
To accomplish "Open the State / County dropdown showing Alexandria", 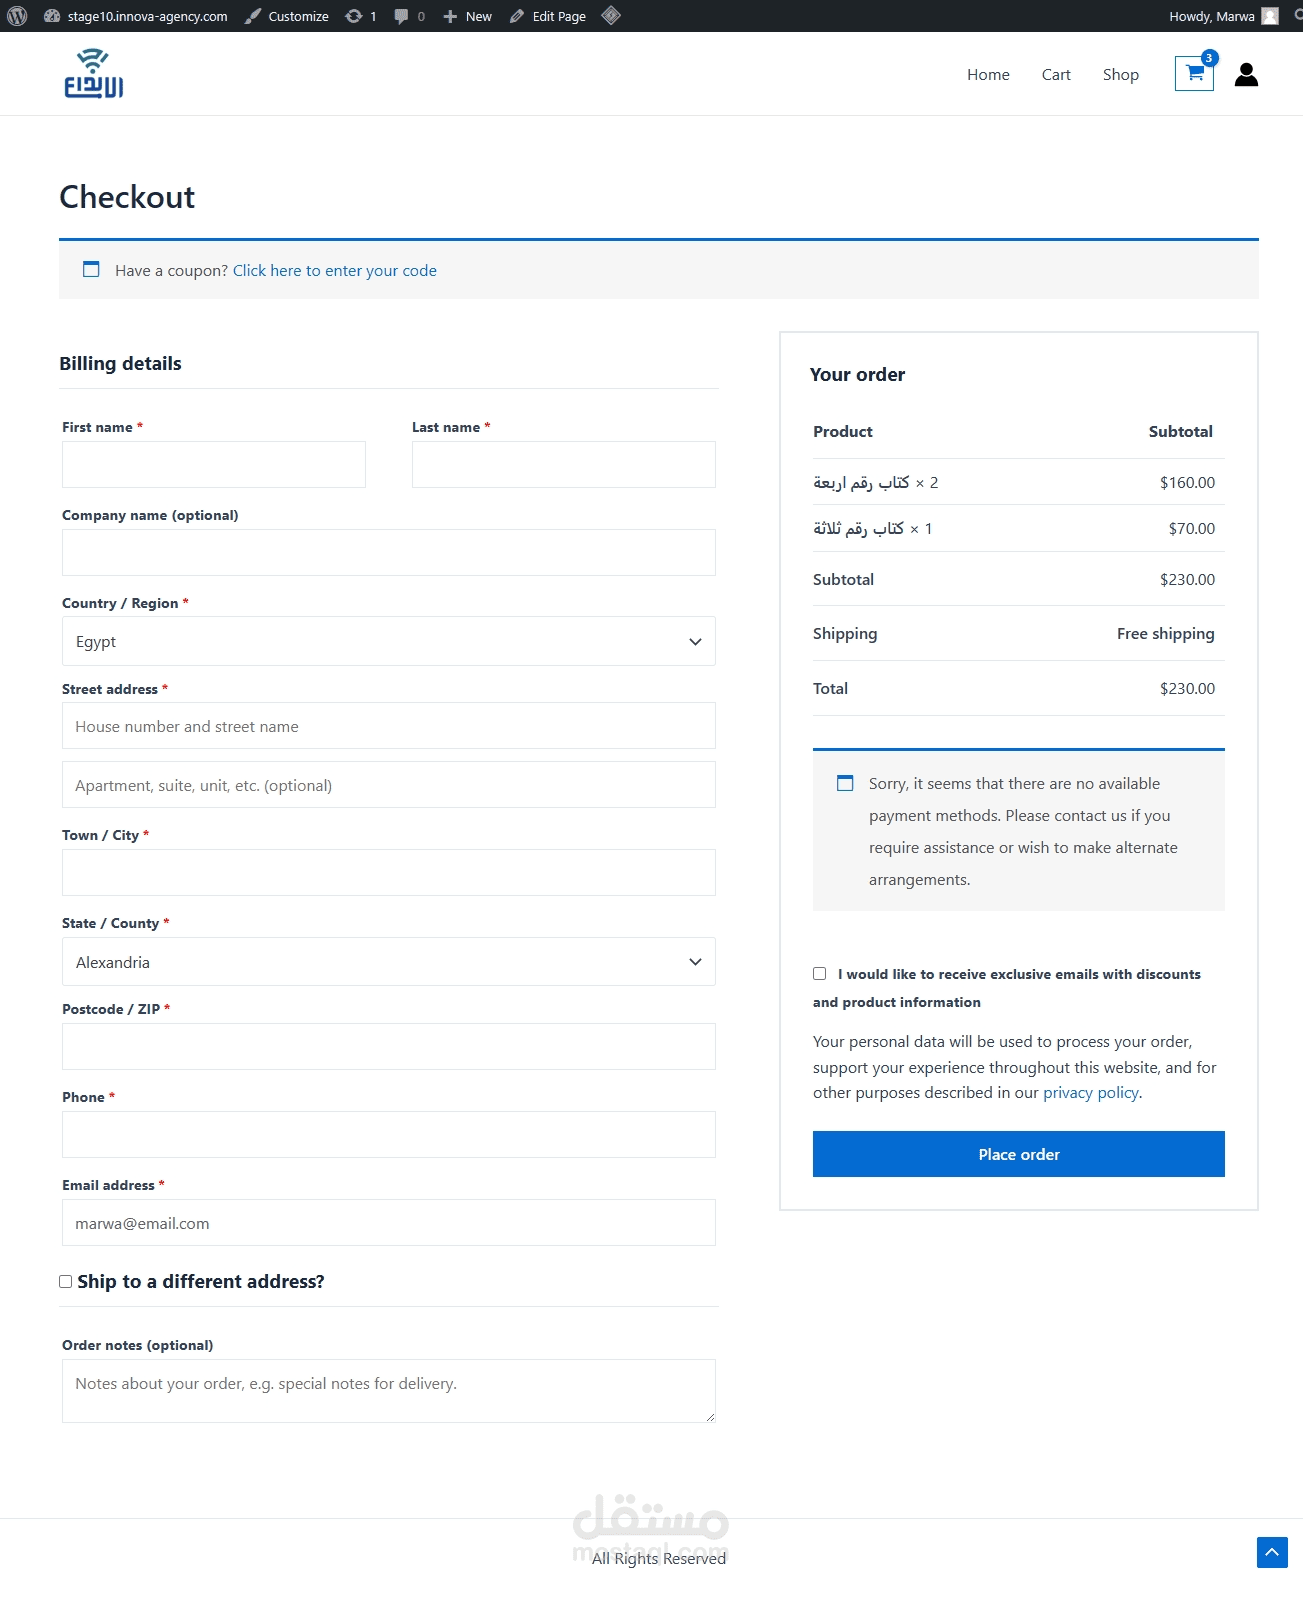I will pyautogui.click(x=389, y=962).
